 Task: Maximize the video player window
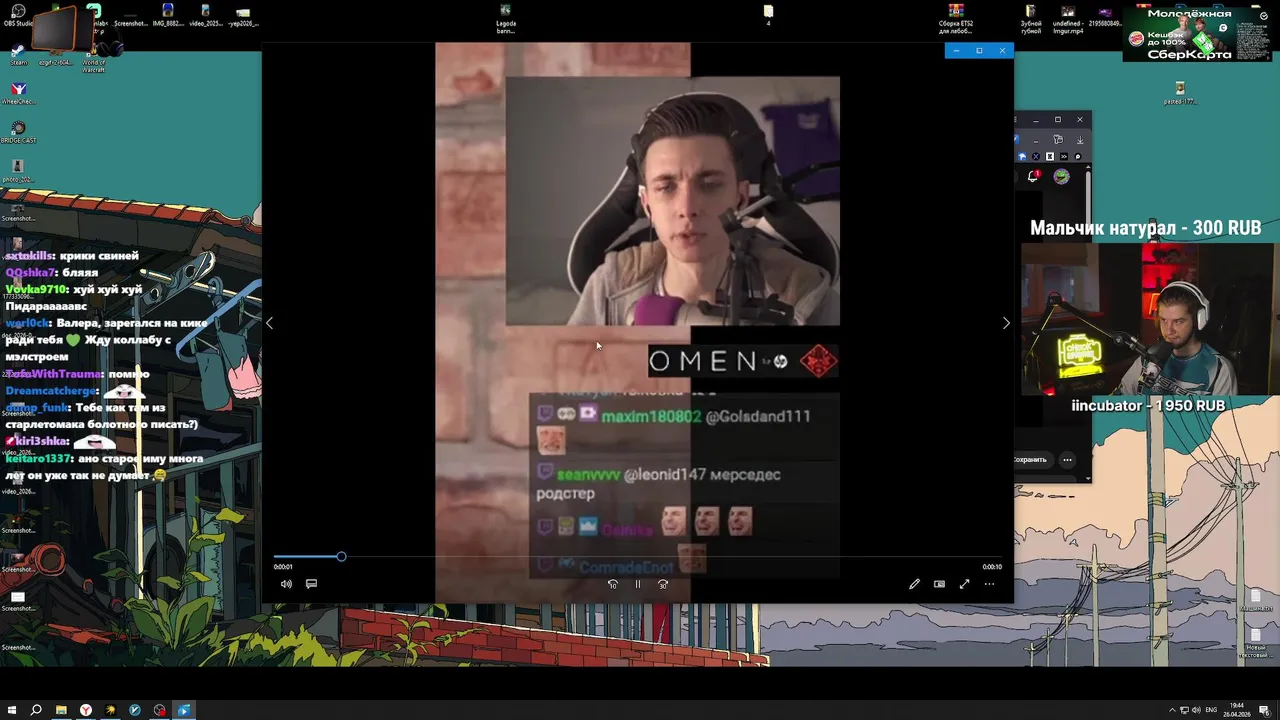pyautogui.click(x=979, y=50)
